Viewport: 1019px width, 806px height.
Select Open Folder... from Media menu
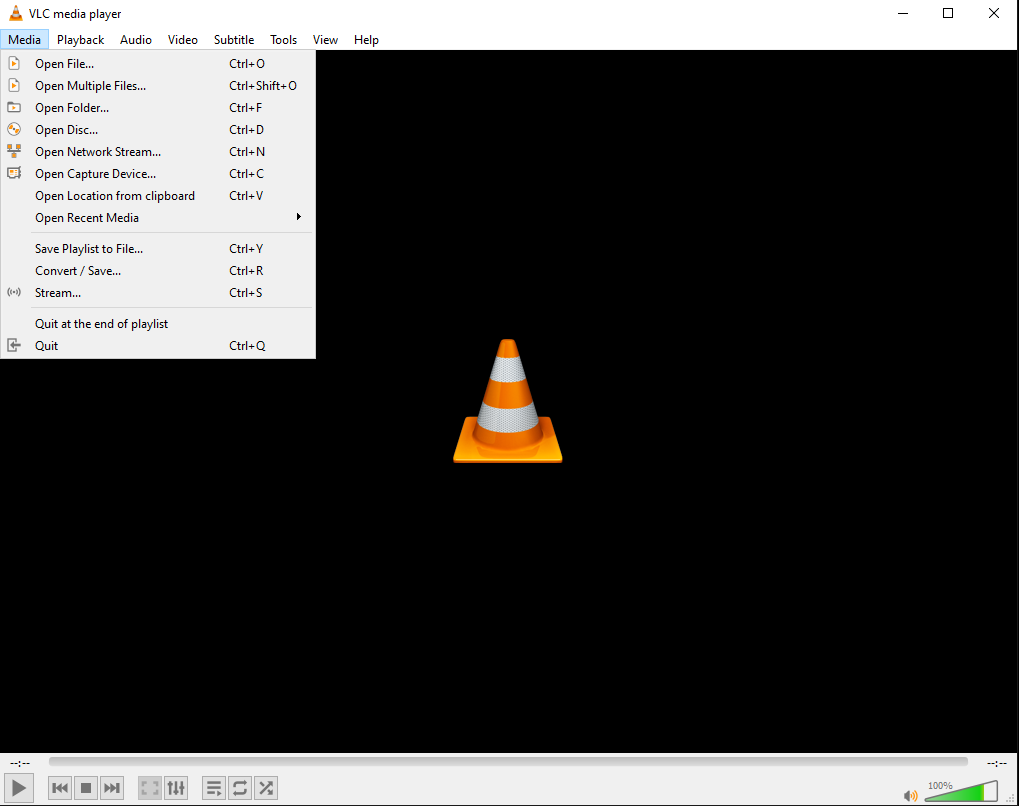click(x=158, y=108)
